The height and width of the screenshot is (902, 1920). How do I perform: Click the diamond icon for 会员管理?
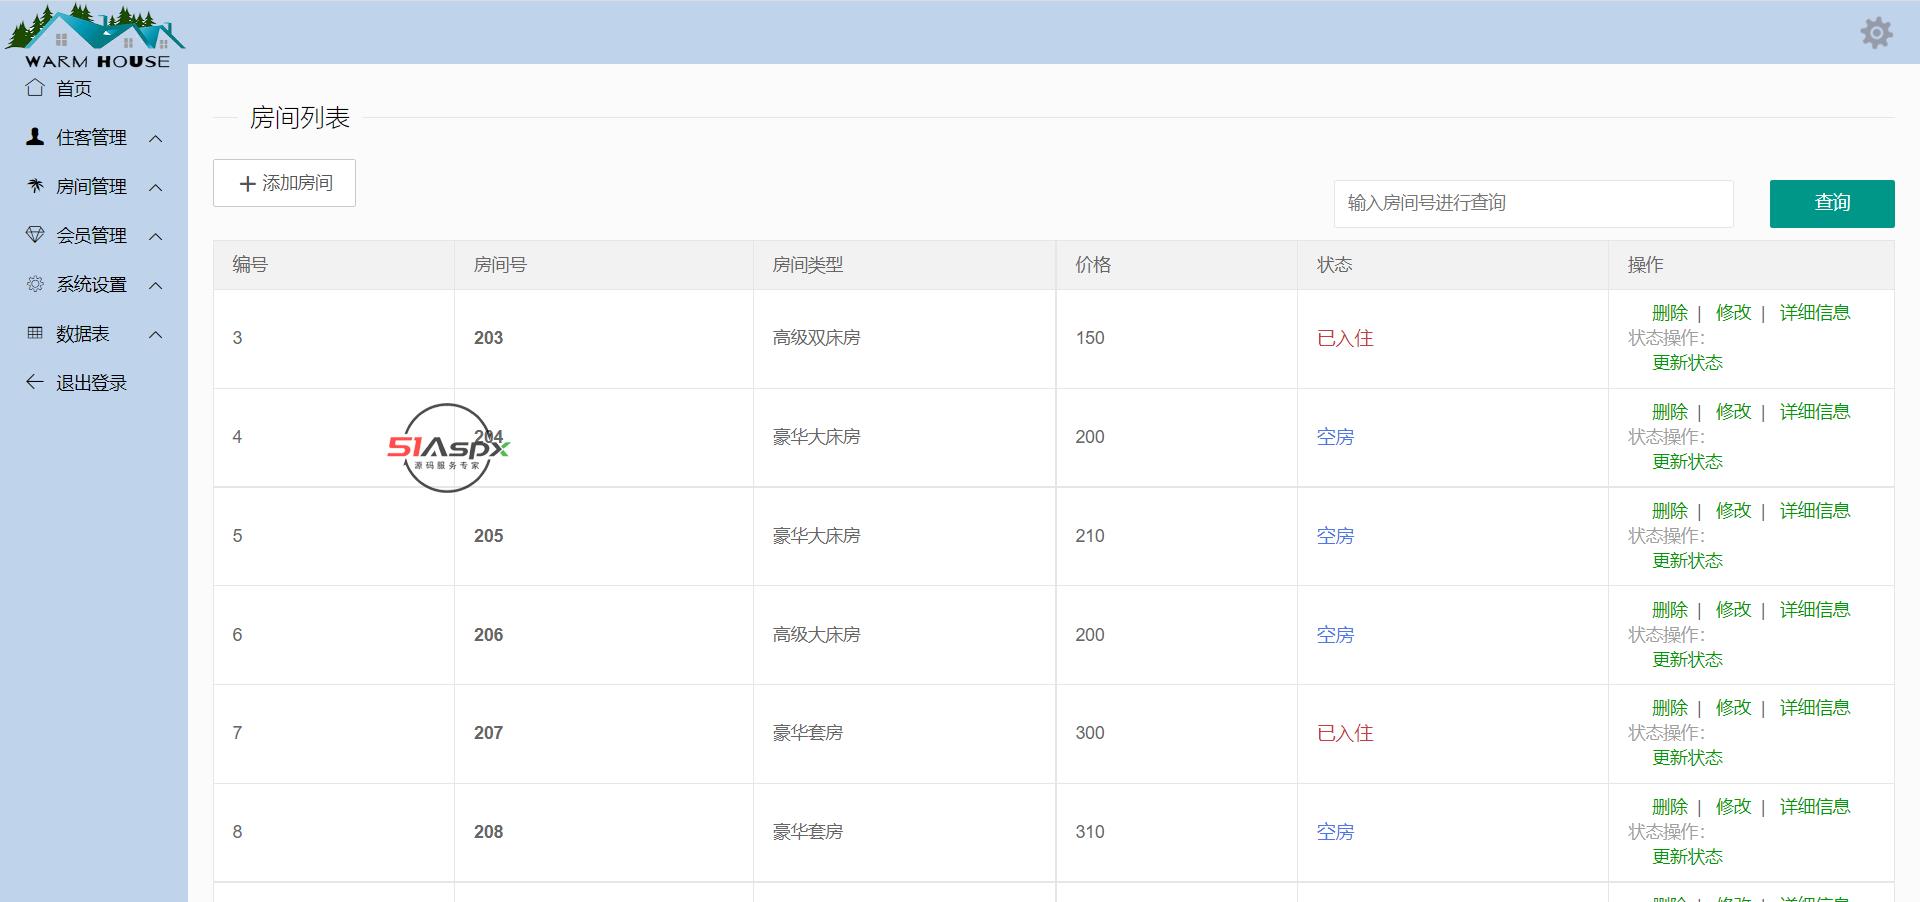35,235
